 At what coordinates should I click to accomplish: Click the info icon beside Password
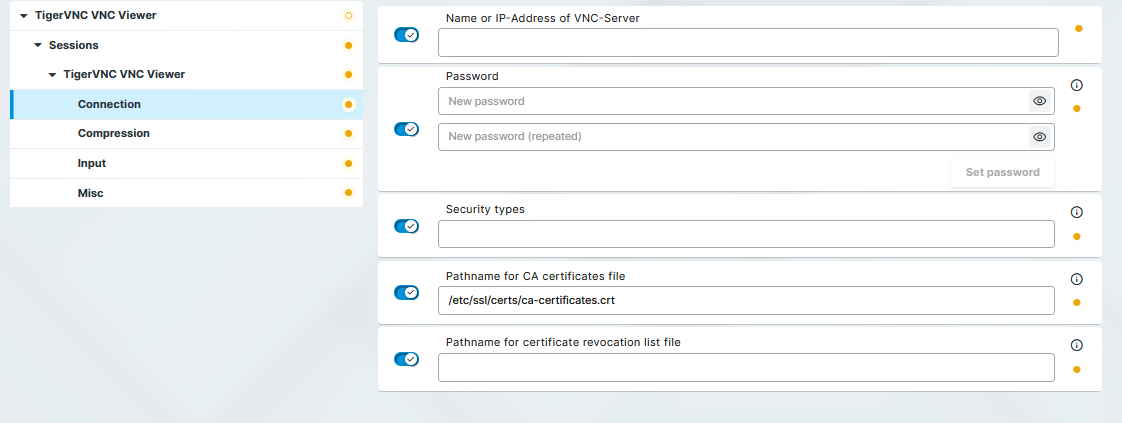point(1077,86)
